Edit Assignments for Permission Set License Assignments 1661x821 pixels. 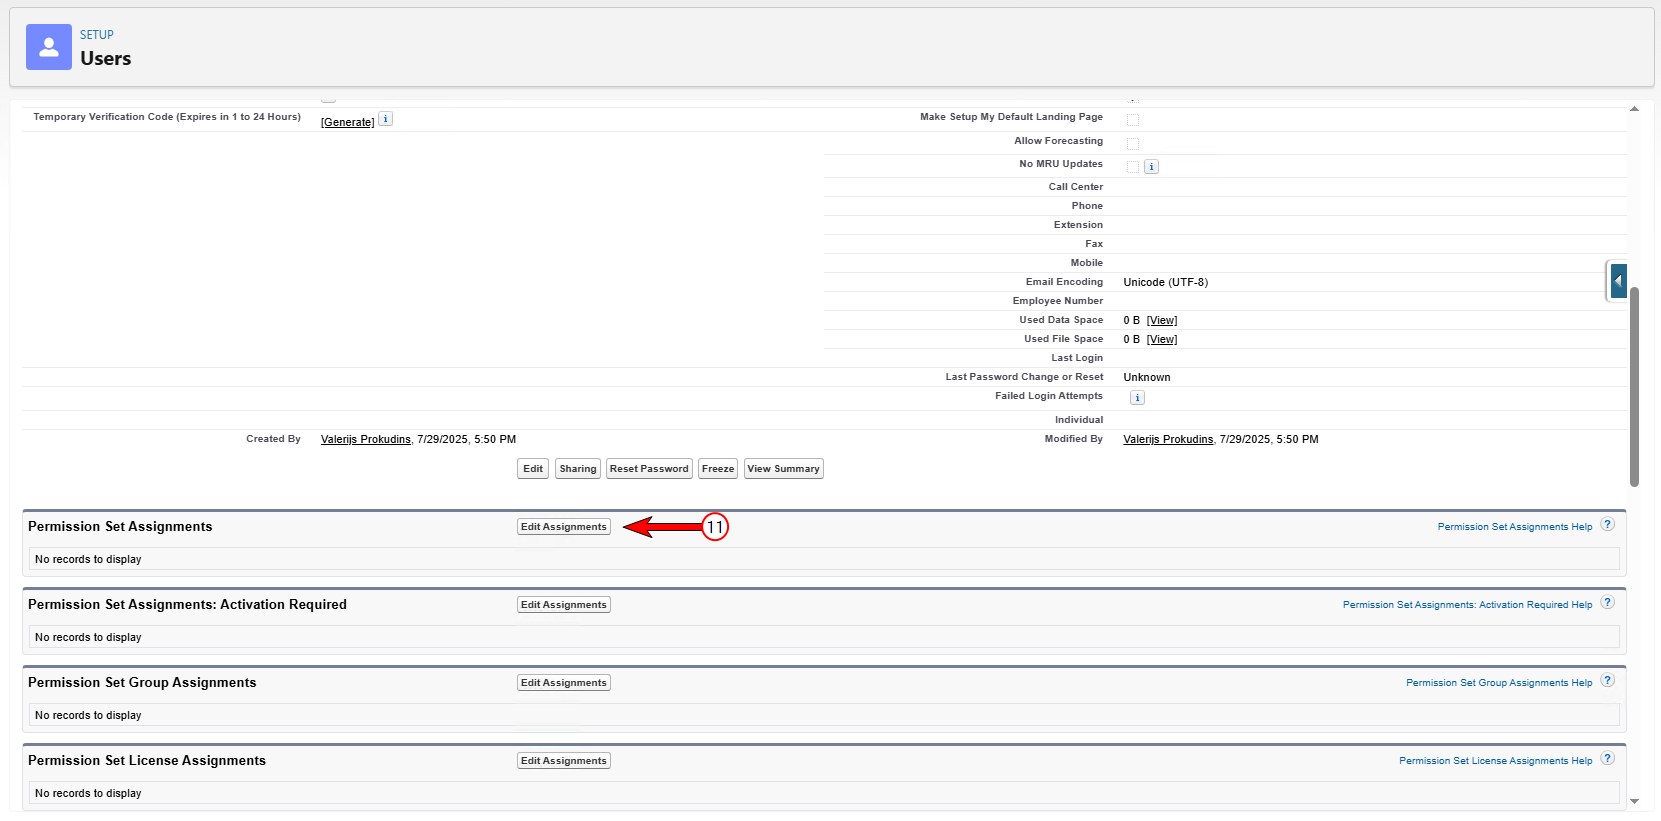(x=564, y=761)
